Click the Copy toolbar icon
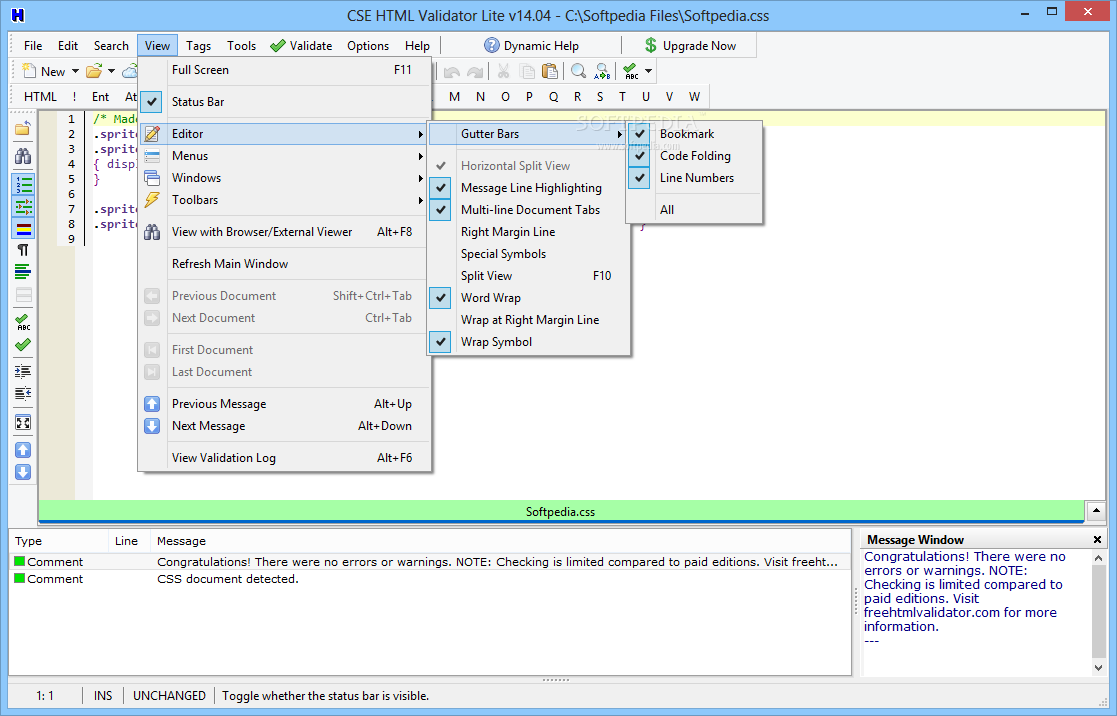The width and height of the screenshot is (1117, 716). [x=527, y=71]
